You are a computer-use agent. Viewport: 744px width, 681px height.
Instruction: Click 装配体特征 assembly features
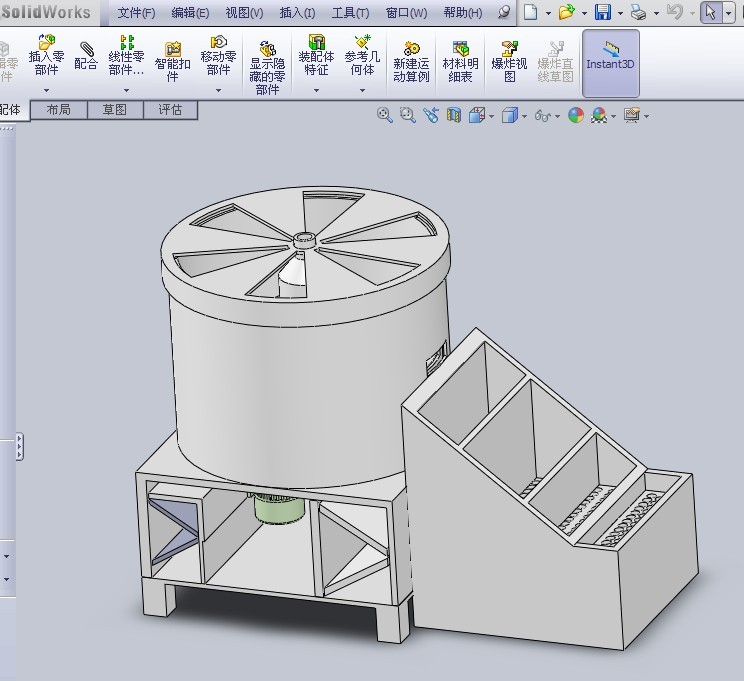coord(316,56)
